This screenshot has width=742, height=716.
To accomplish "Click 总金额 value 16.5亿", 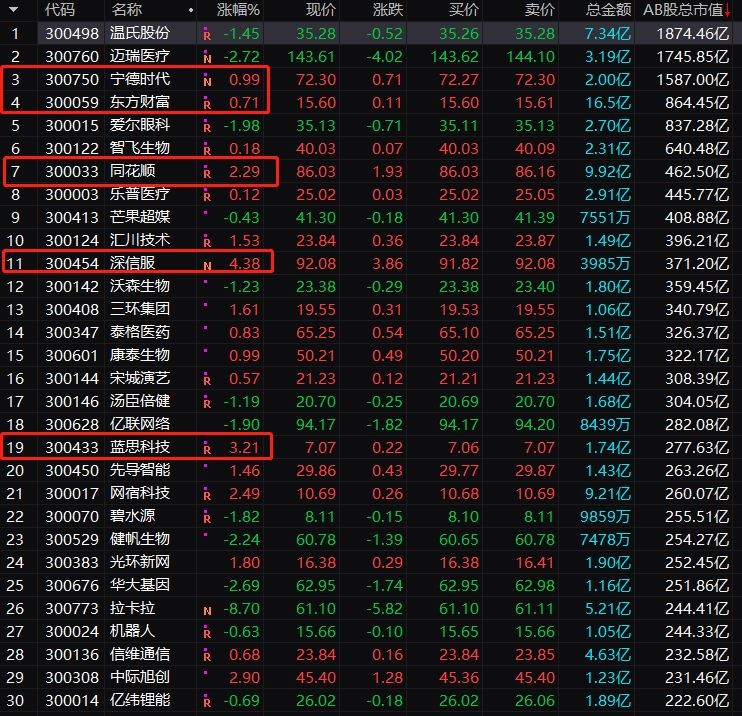I will pos(608,102).
